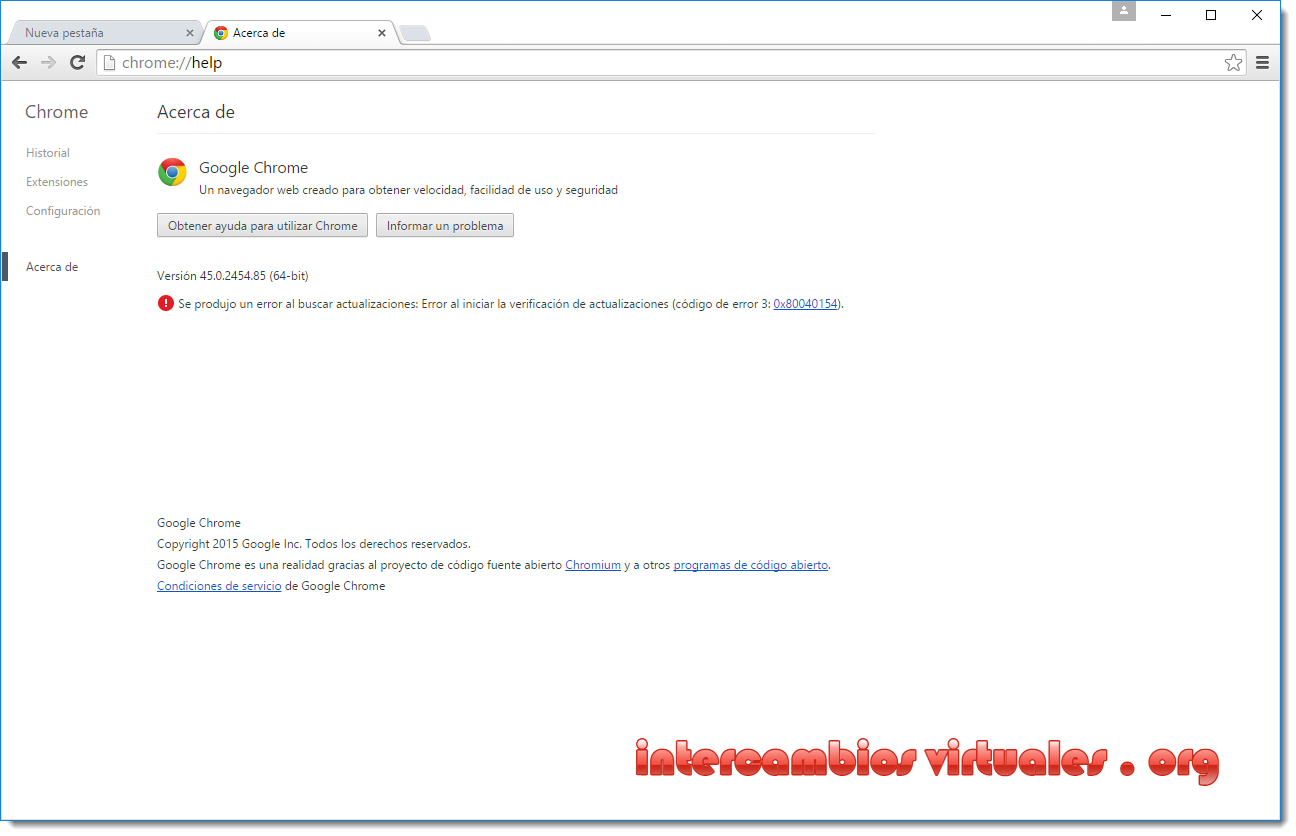Open the Chromium link
This screenshot has height=836, width=1296.
593,565
